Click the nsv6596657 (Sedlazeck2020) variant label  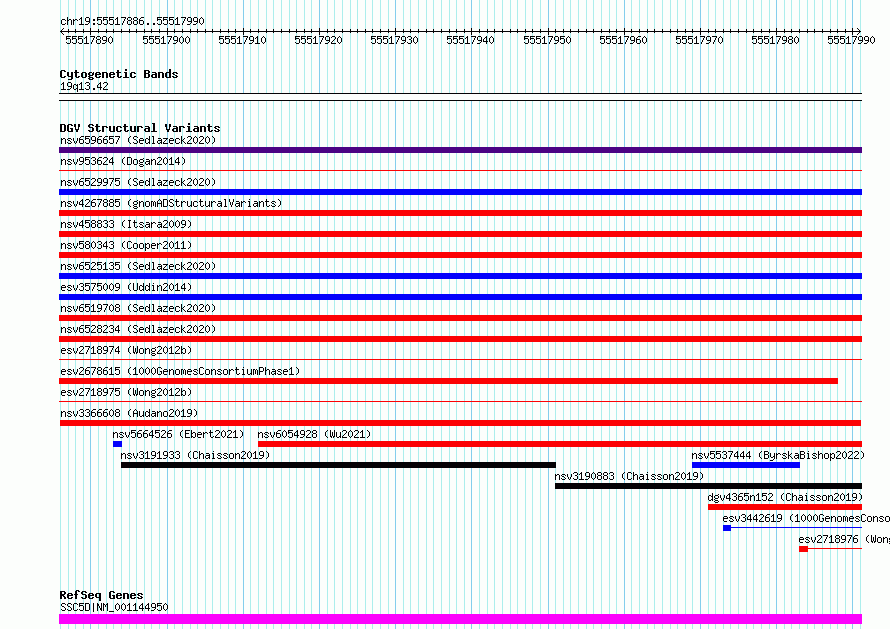click(138, 140)
